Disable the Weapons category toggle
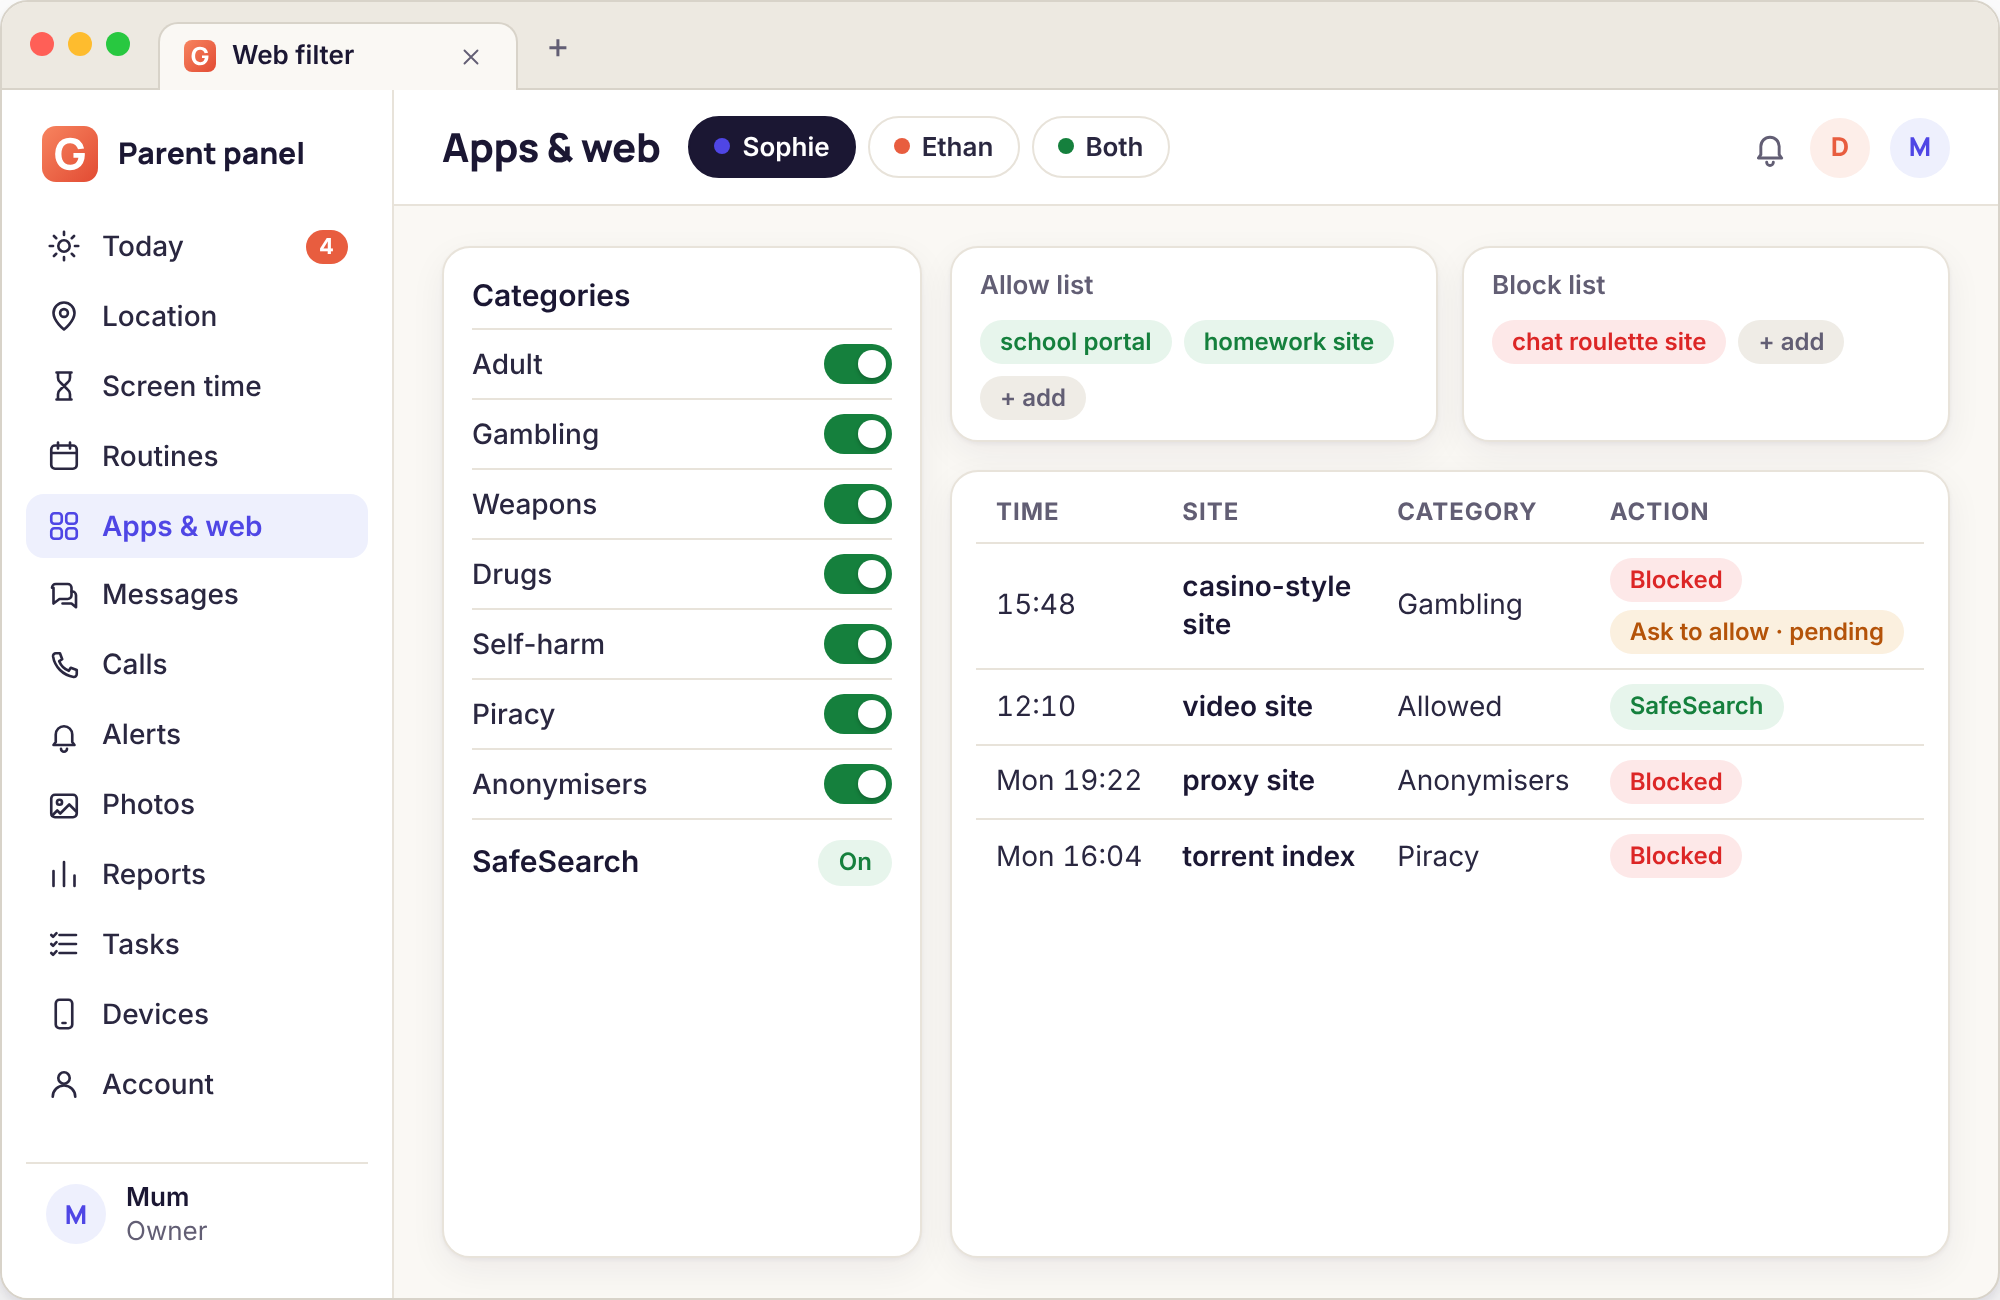2000x1300 pixels. click(x=858, y=504)
